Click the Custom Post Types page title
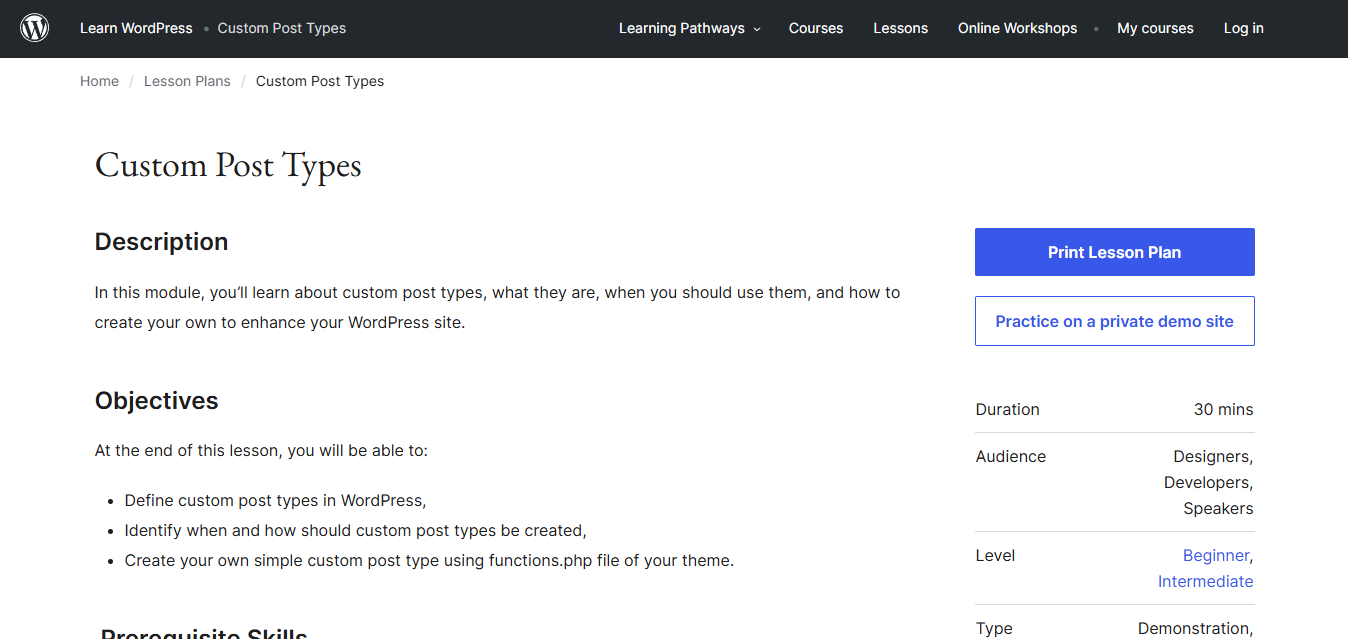The height and width of the screenshot is (639, 1348). tap(227, 164)
